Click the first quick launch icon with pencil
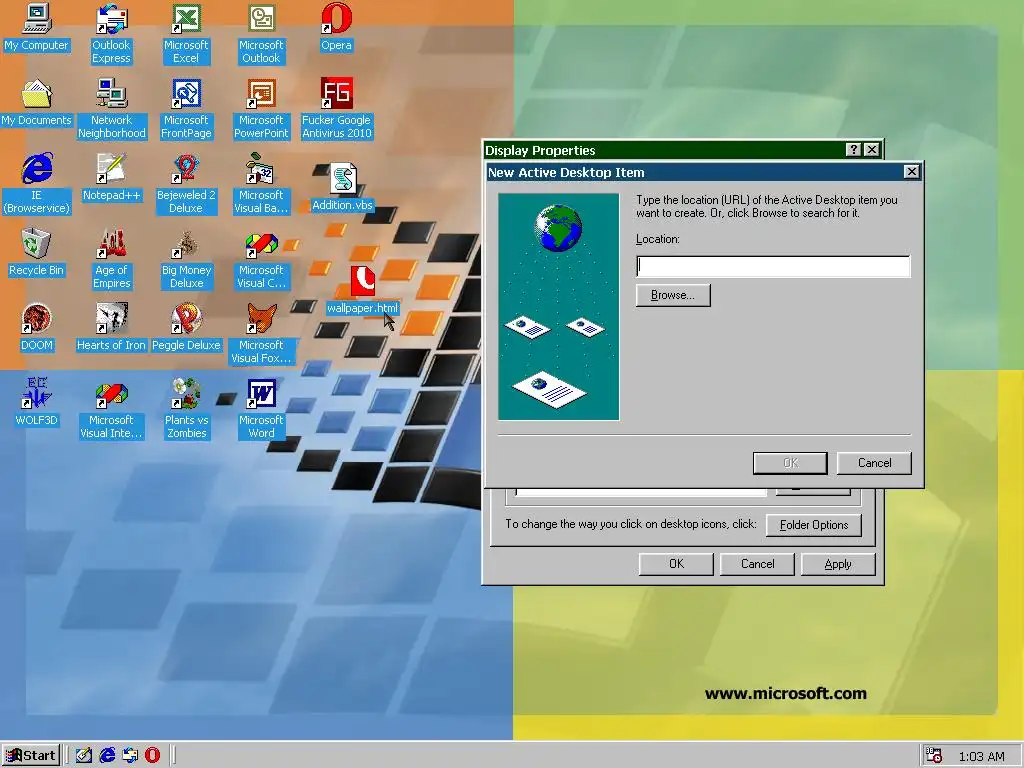The image size is (1024, 768). click(x=84, y=756)
